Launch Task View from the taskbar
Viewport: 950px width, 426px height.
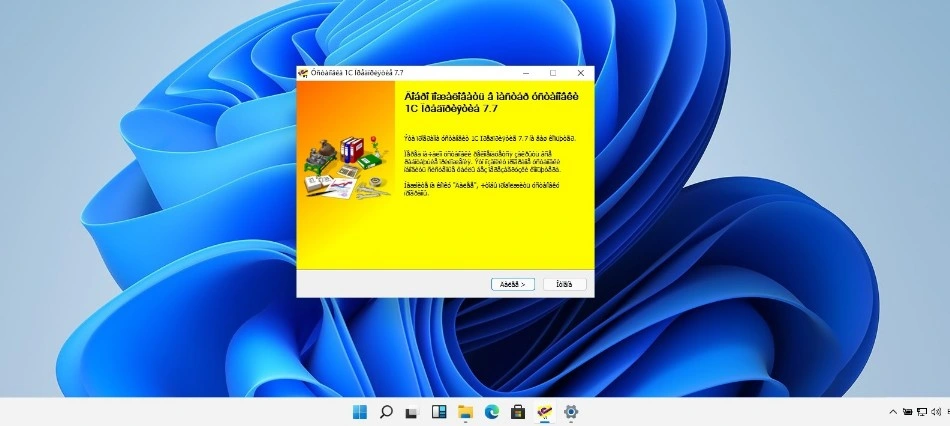click(412, 412)
